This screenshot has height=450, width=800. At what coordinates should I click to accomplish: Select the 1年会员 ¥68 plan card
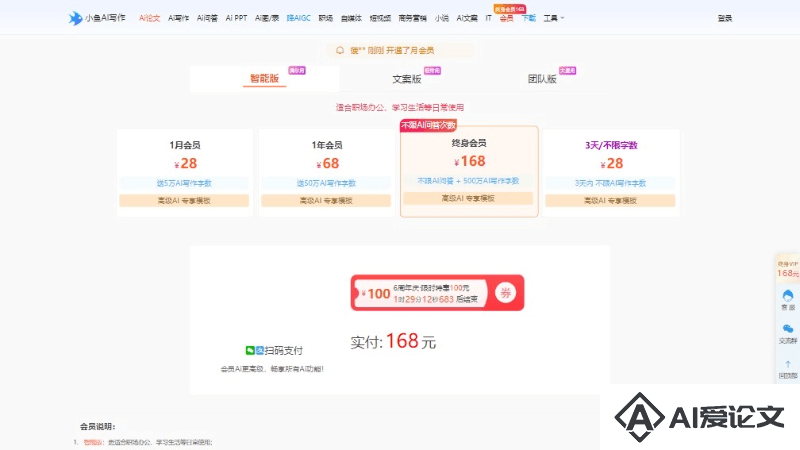coord(327,173)
